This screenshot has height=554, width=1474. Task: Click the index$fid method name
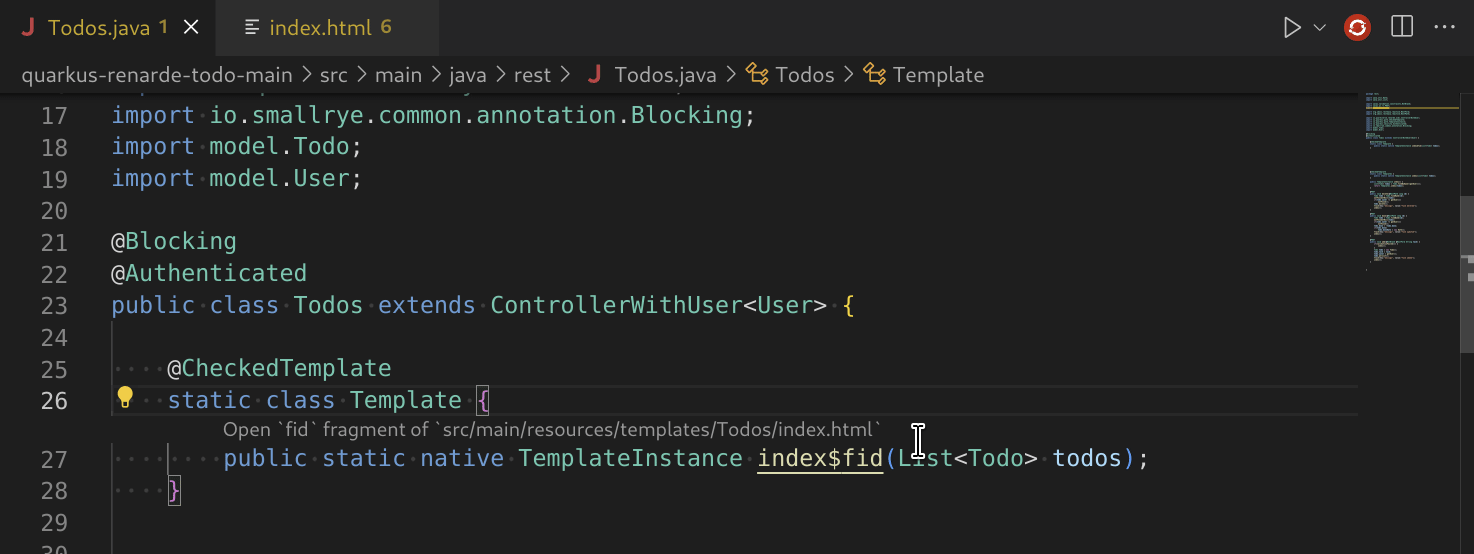click(x=820, y=458)
